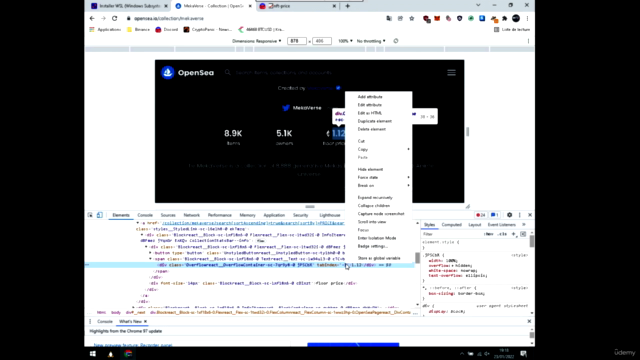Open DevTools settings gear

click(509, 215)
